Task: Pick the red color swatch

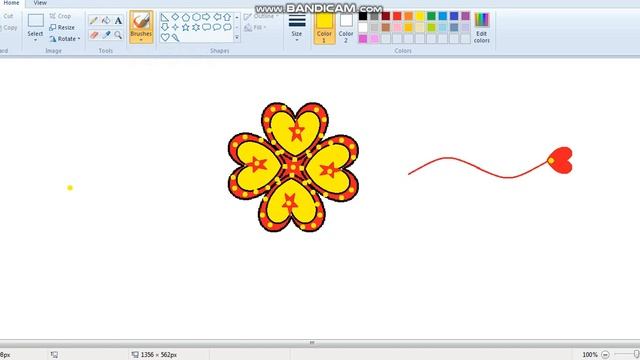Action: click(x=397, y=16)
